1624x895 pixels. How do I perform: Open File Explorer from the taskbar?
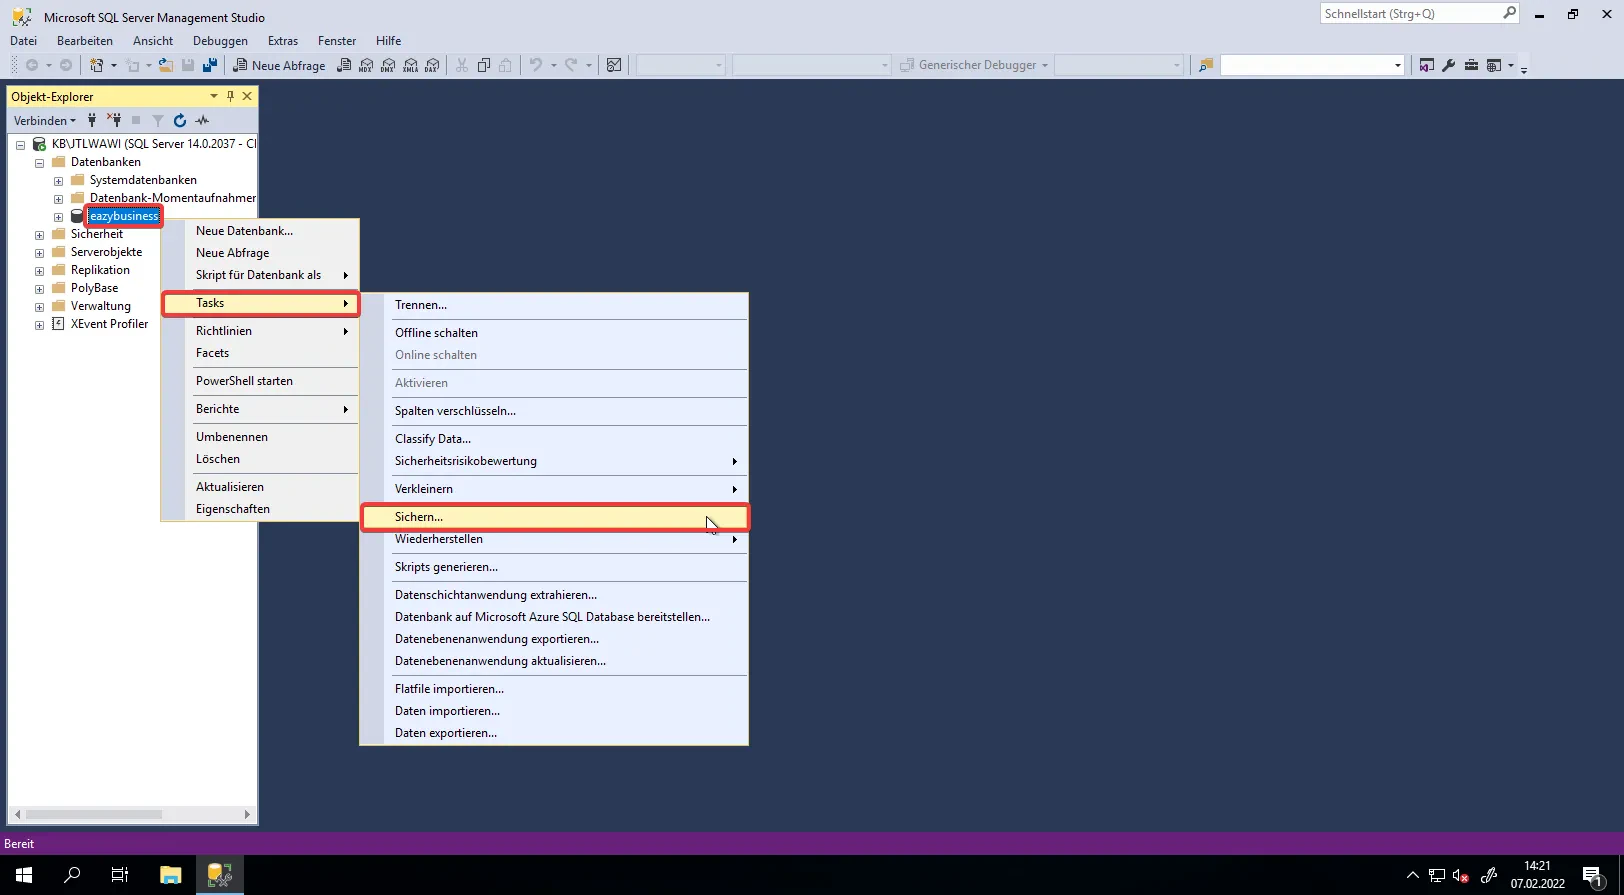click(170, 875)
